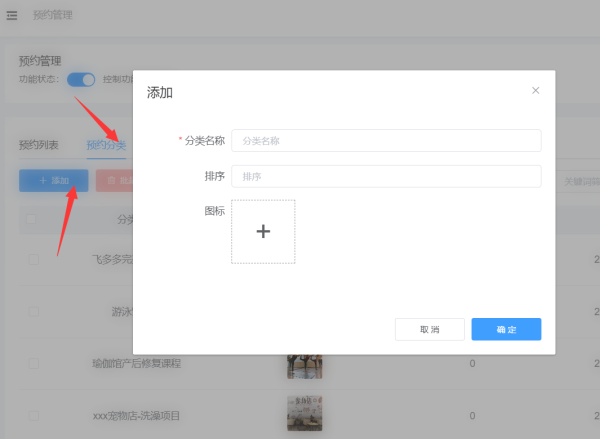The width and height of the screenshot is (600, 439).
Task: Close the 添加 dialog with the X icon
Action: pos(535,90)
